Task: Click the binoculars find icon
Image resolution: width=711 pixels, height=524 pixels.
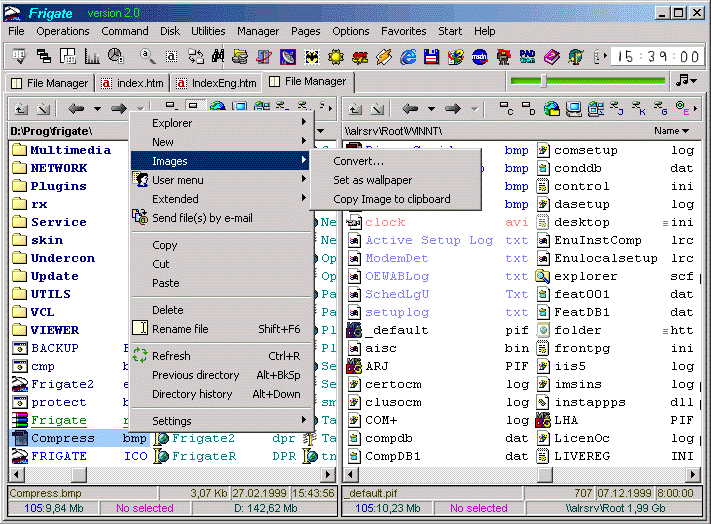Action: (x=218, y=56)
